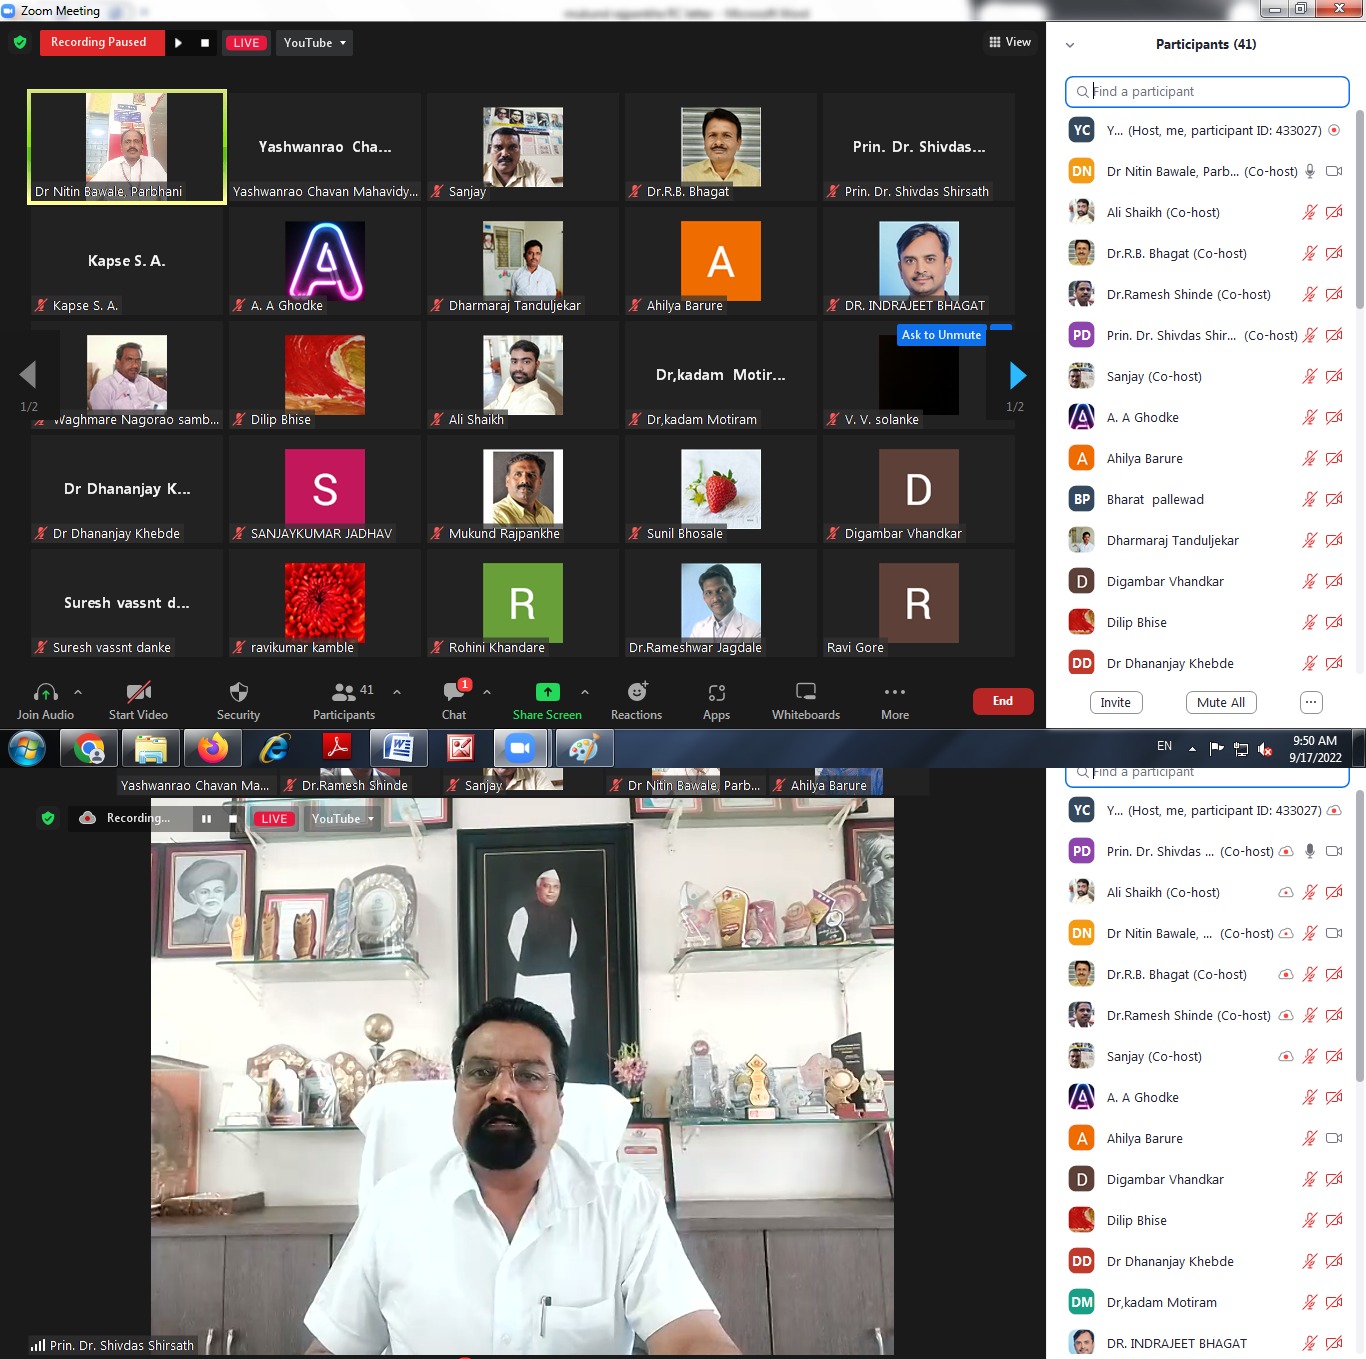Click End meeting button
Screen dimensions: 1366x1359
1003,701
